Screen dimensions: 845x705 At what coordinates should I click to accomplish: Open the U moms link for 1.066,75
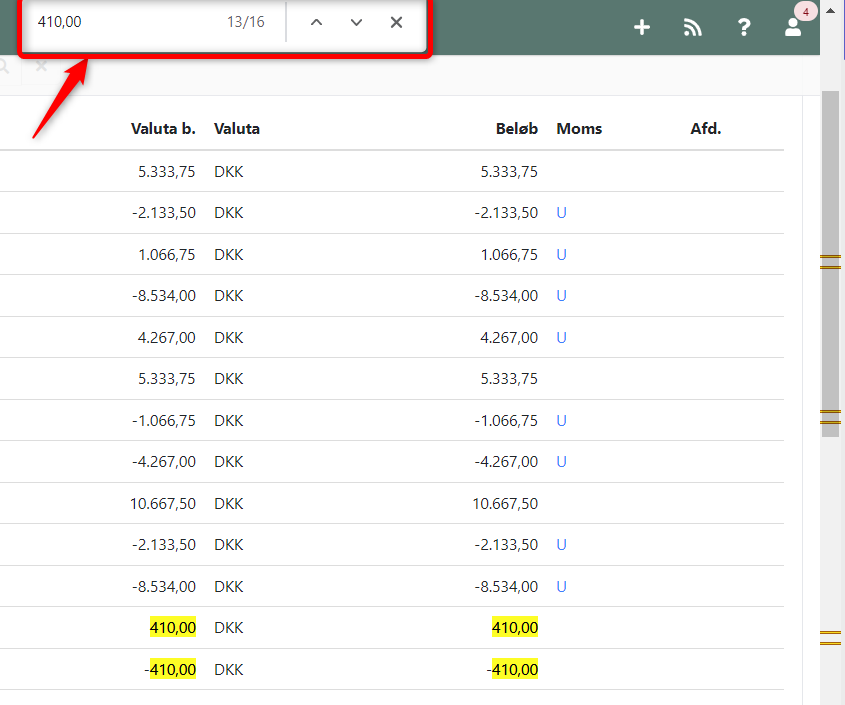561,255
